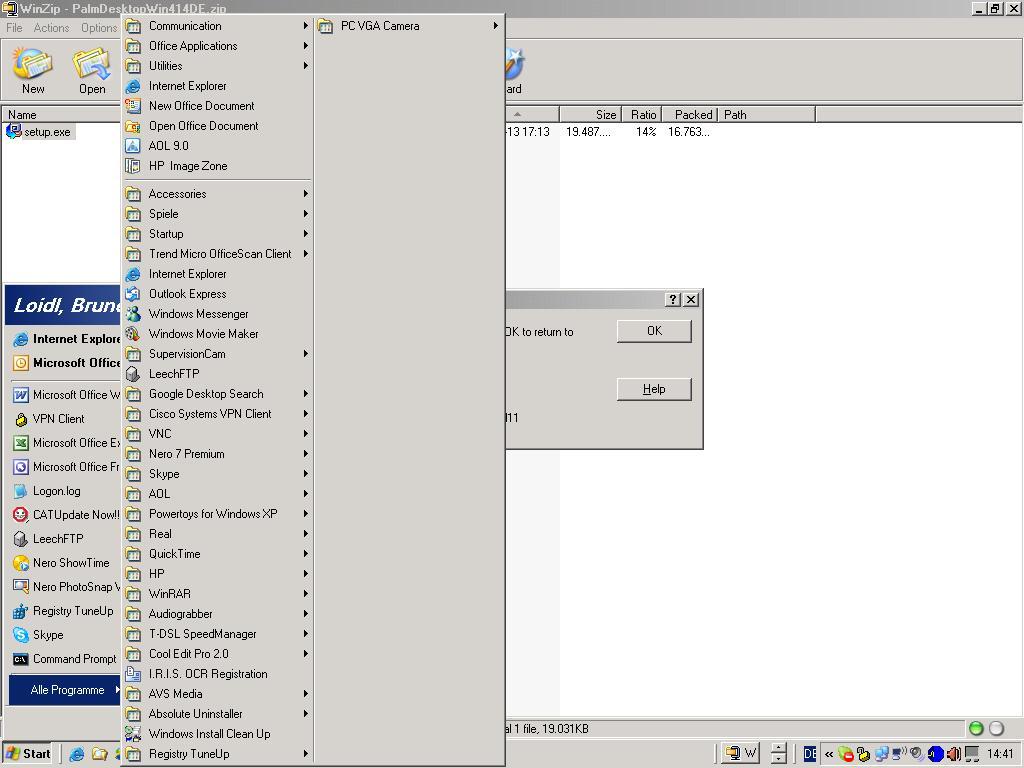The height and width of the screenshot is (768, 1024).
Task: Click the 14% ratio value for setup.exe
Action: coord(646,132)
